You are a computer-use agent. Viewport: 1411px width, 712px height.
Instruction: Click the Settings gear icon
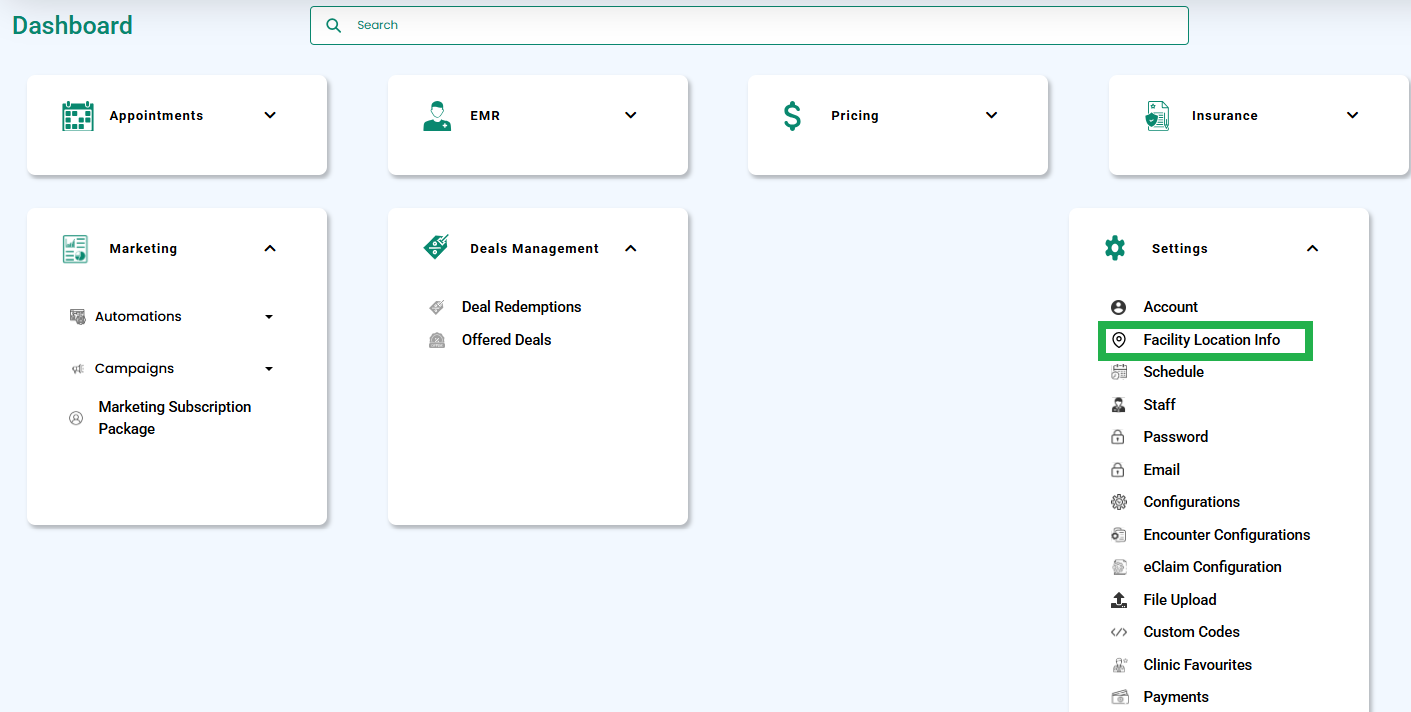[x=1115, y=248]
